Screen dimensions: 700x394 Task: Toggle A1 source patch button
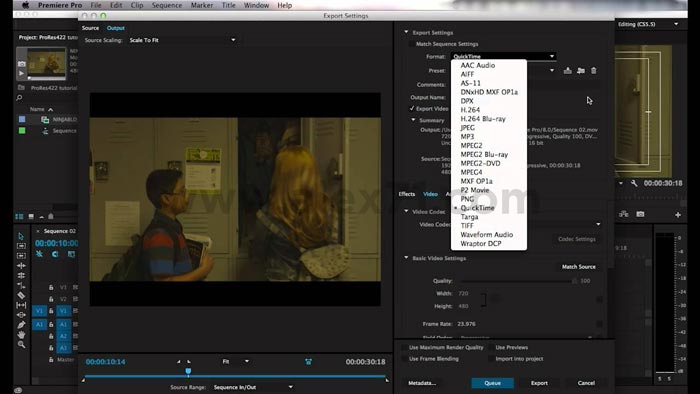click(x=39, y=324)
